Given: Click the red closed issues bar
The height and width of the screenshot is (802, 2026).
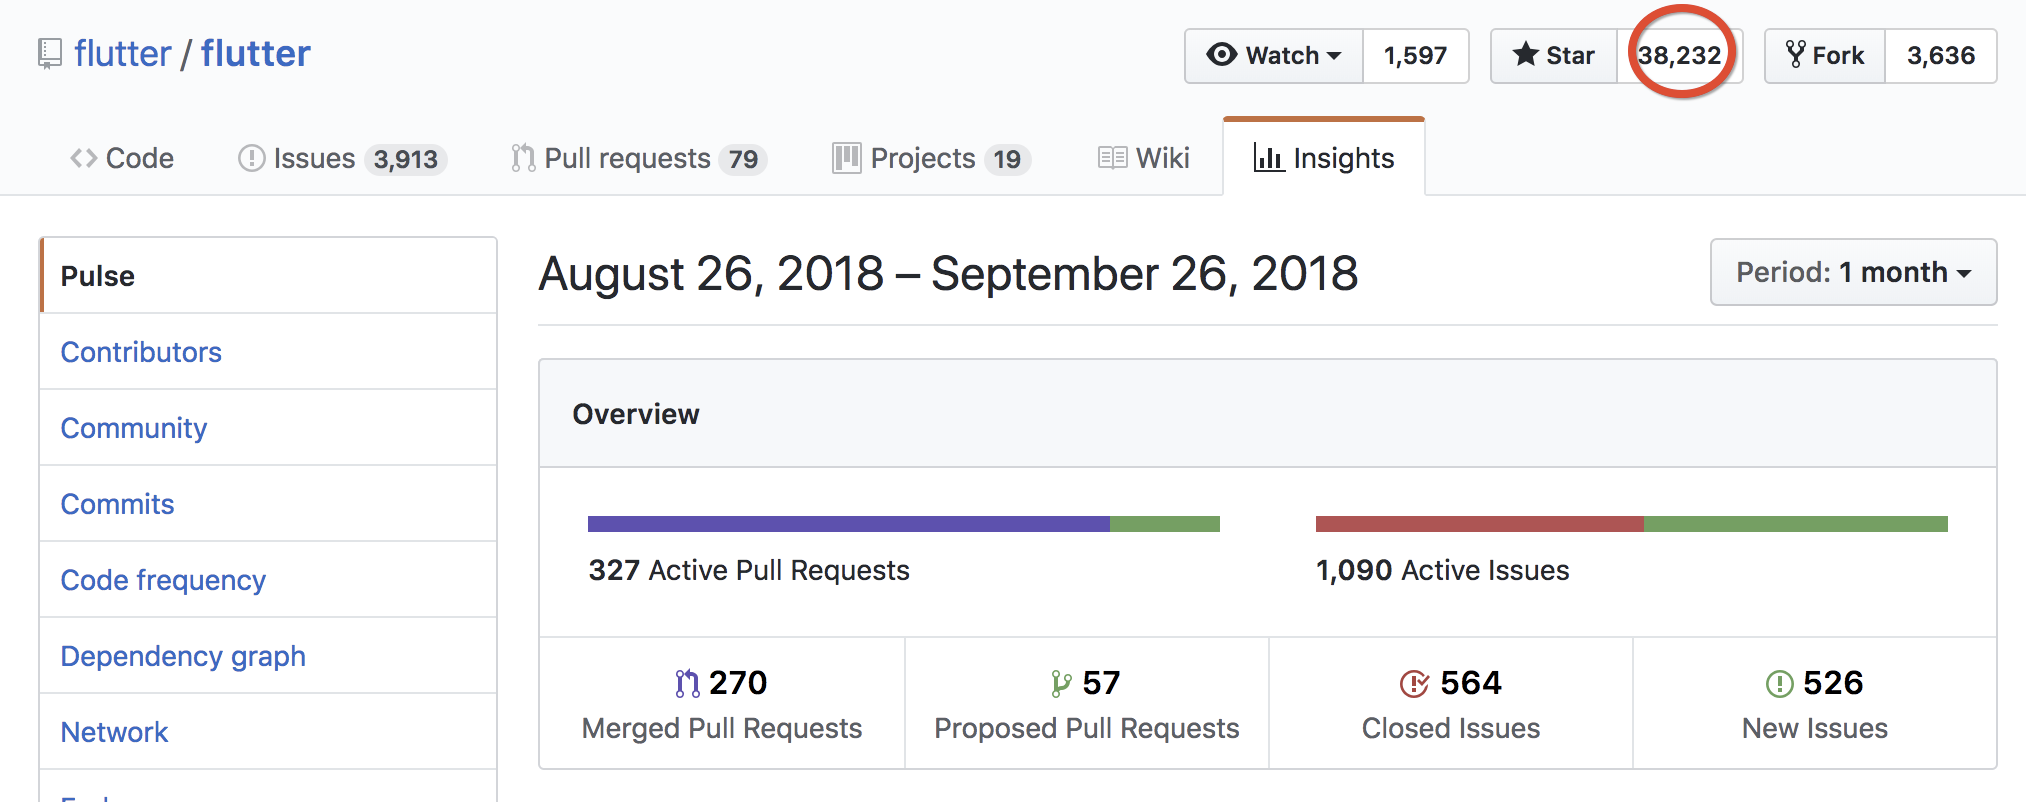Looking at the screenshot, I should point(1479,524).
